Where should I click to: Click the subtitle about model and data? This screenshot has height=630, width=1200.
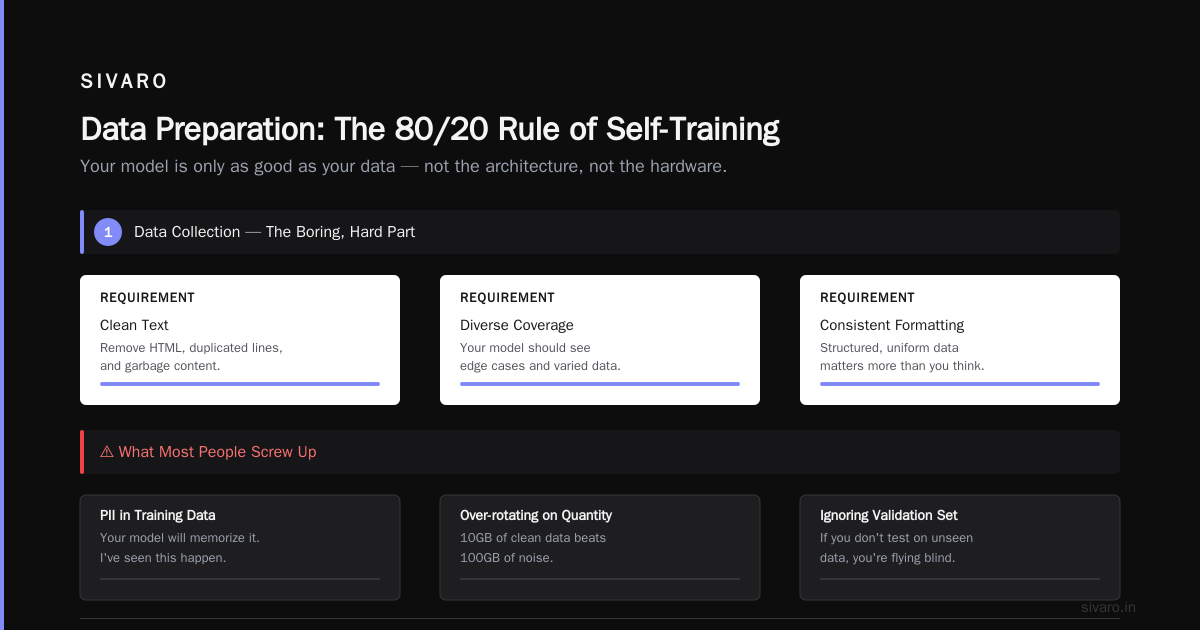[x=403, y=166]
